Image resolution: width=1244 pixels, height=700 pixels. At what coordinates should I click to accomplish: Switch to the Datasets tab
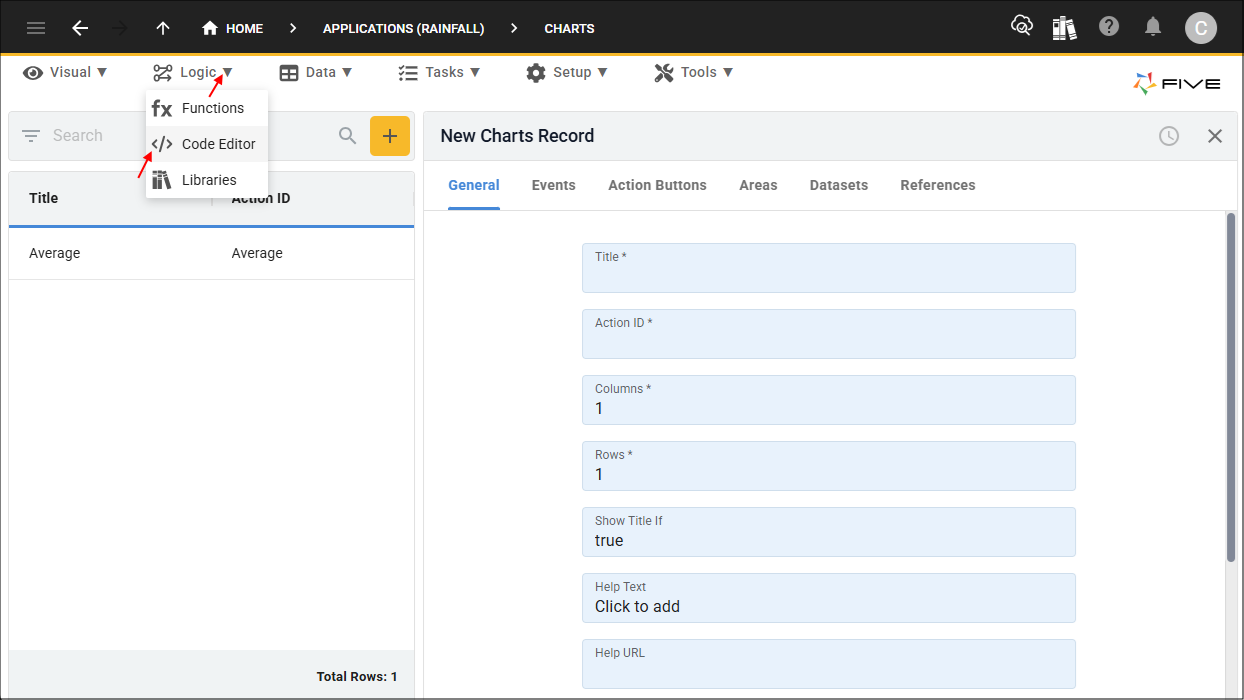[x=838, y=185]
